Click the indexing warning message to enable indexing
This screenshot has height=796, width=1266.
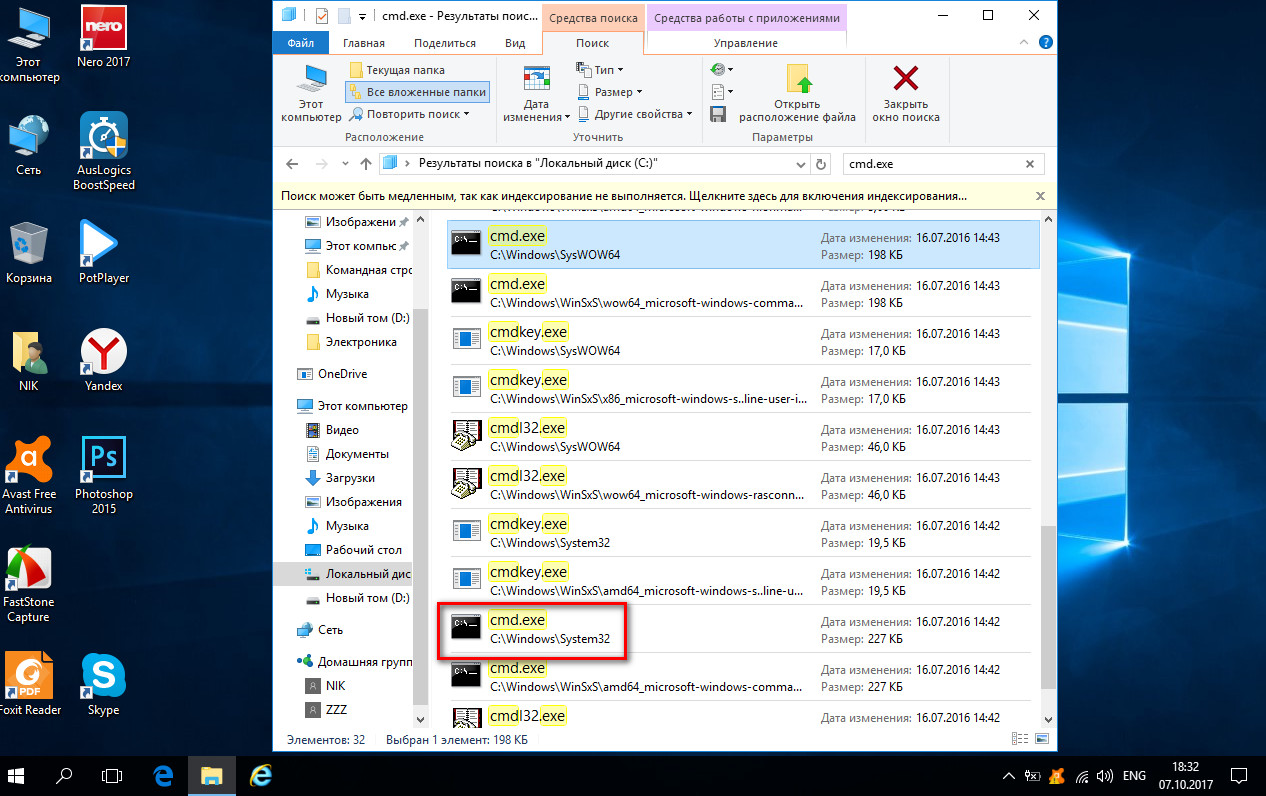pyautogui.click(x=625, y=197)
